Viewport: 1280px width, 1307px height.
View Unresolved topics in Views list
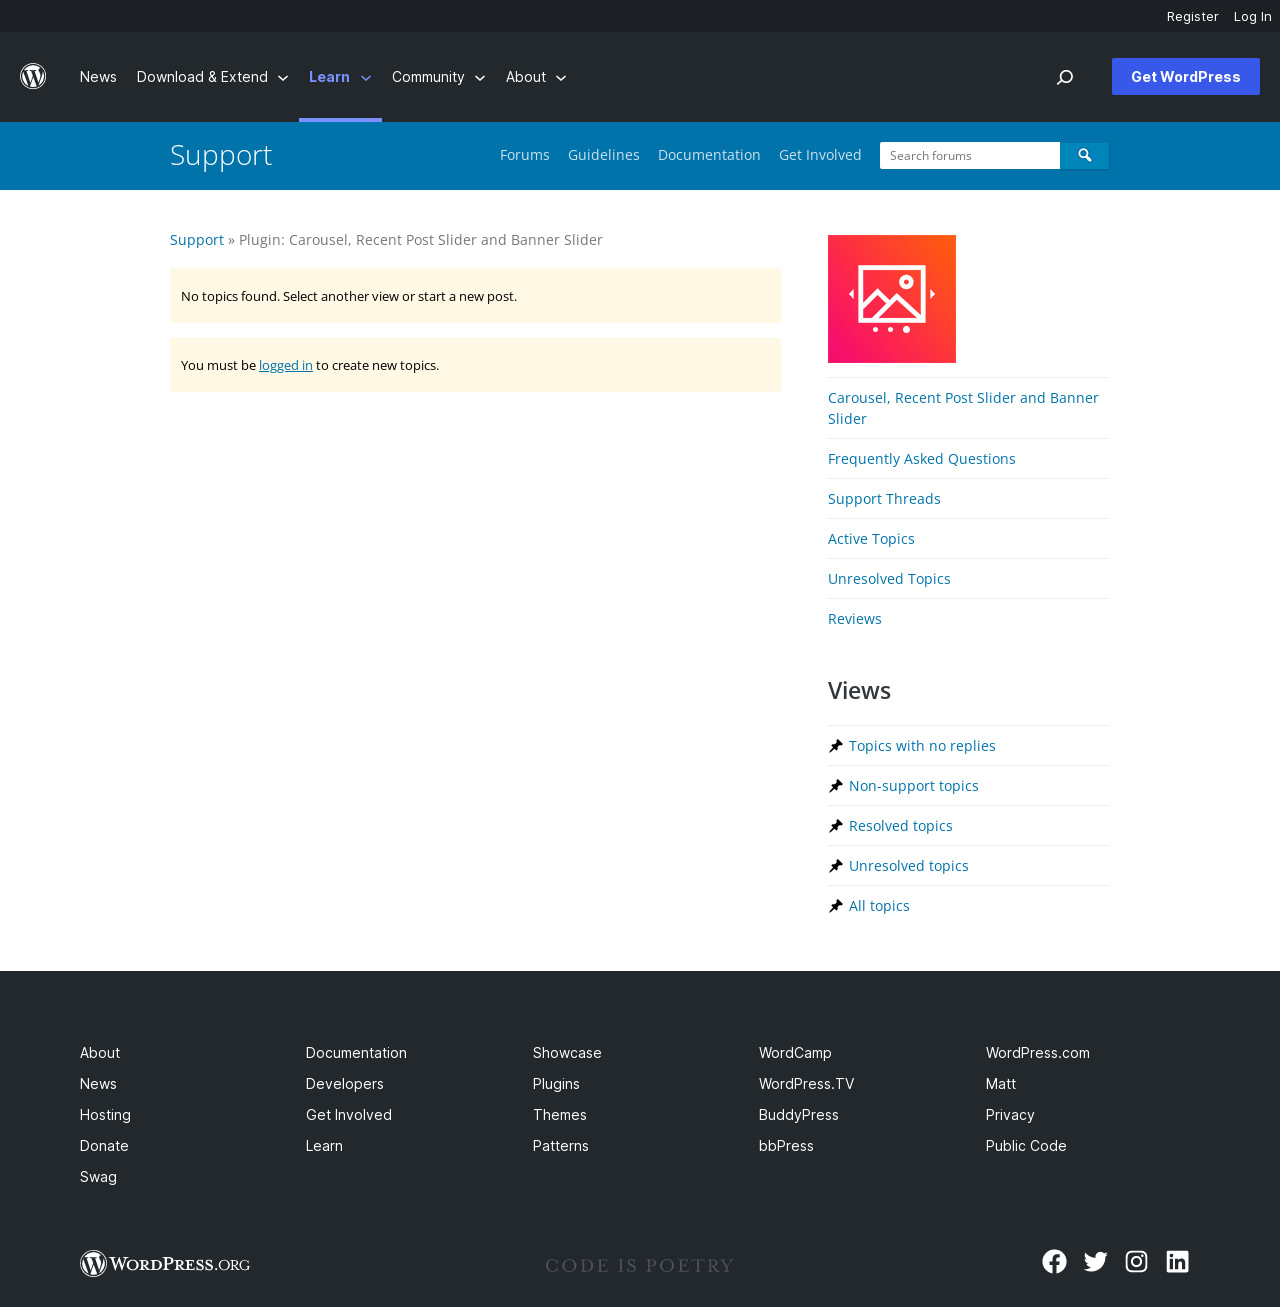909,866
